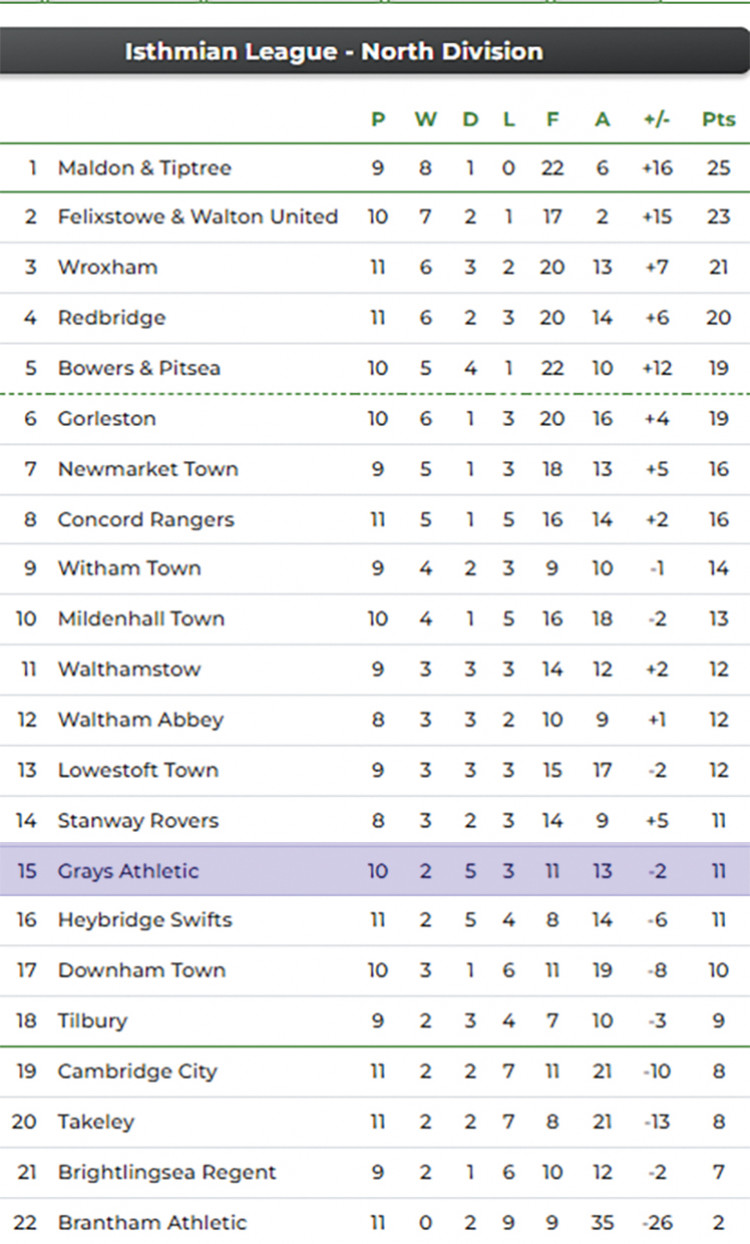The image size is (750, 1244).
Task: Click the Pts column header
Action: click(x=718, y=120)
